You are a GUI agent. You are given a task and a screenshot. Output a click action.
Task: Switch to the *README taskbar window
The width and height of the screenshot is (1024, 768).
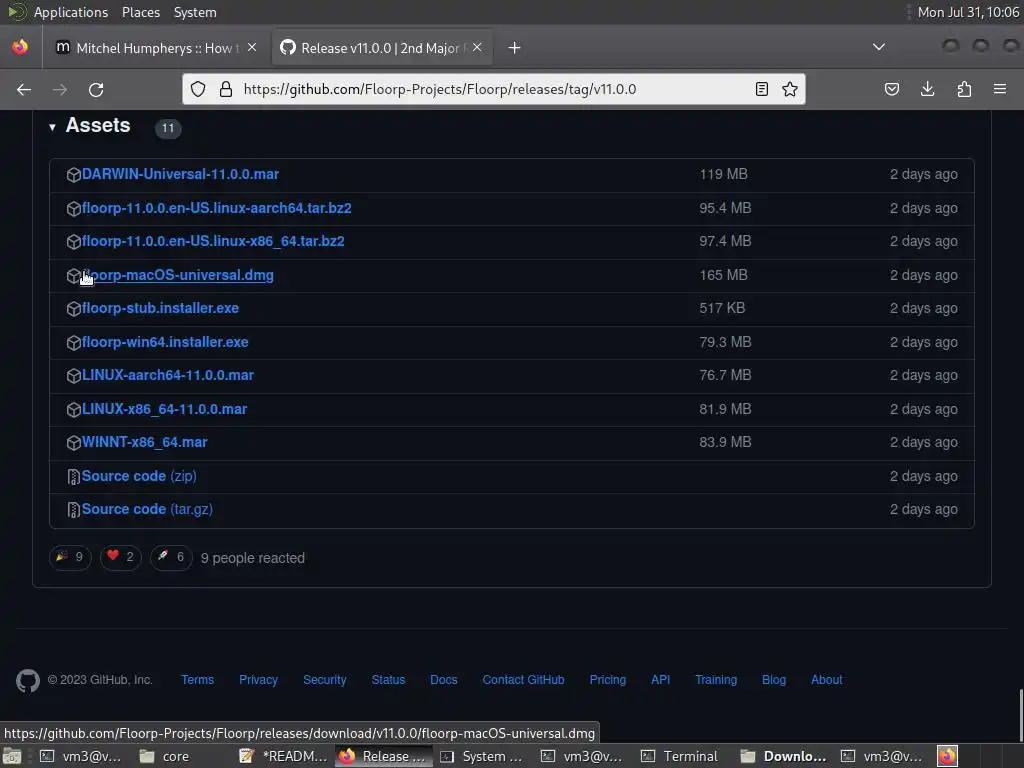pos(284,756)
